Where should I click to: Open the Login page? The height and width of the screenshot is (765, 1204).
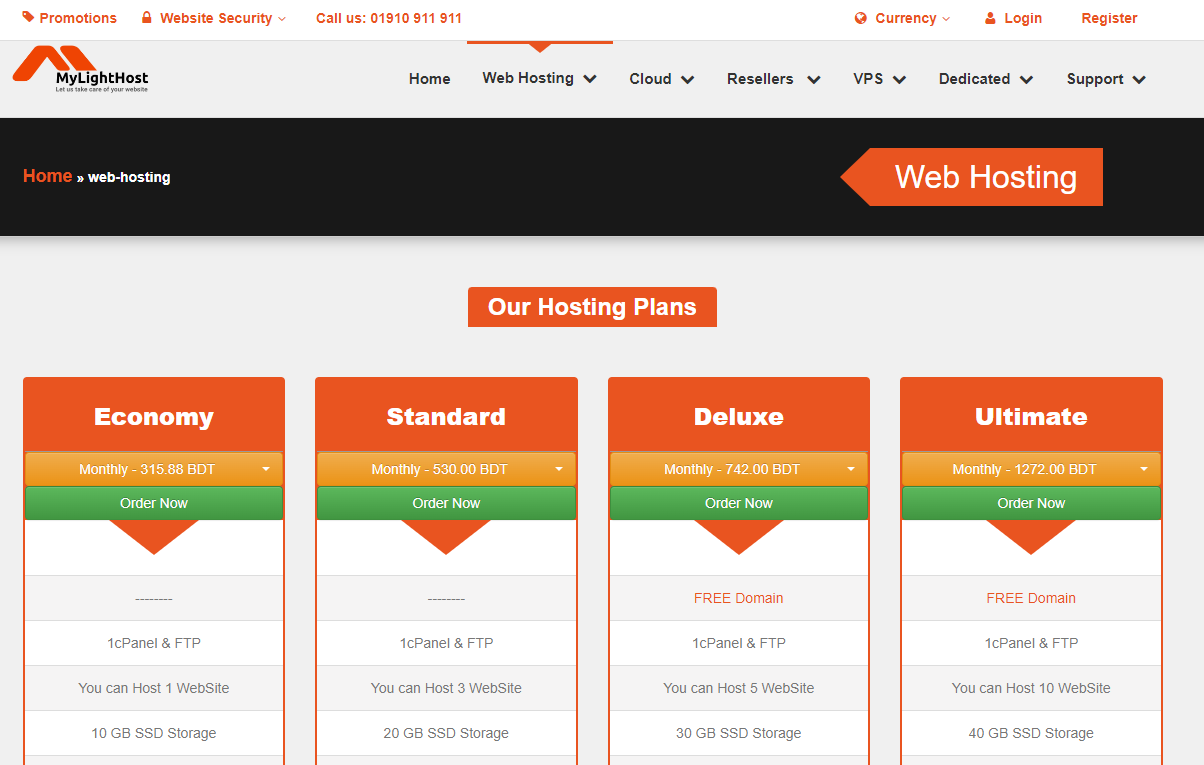(x=1023, y=18)
